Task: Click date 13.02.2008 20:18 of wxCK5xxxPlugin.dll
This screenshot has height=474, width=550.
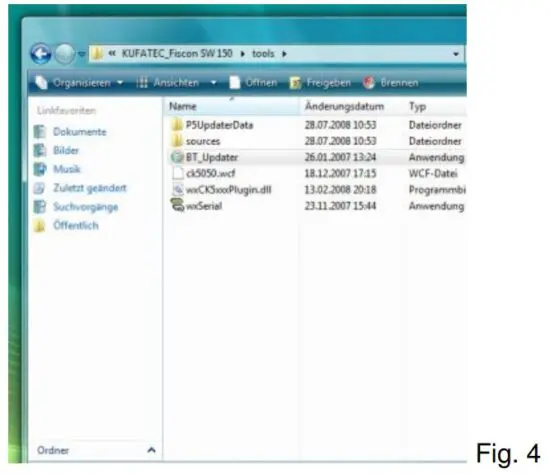Action: (340, 190)
